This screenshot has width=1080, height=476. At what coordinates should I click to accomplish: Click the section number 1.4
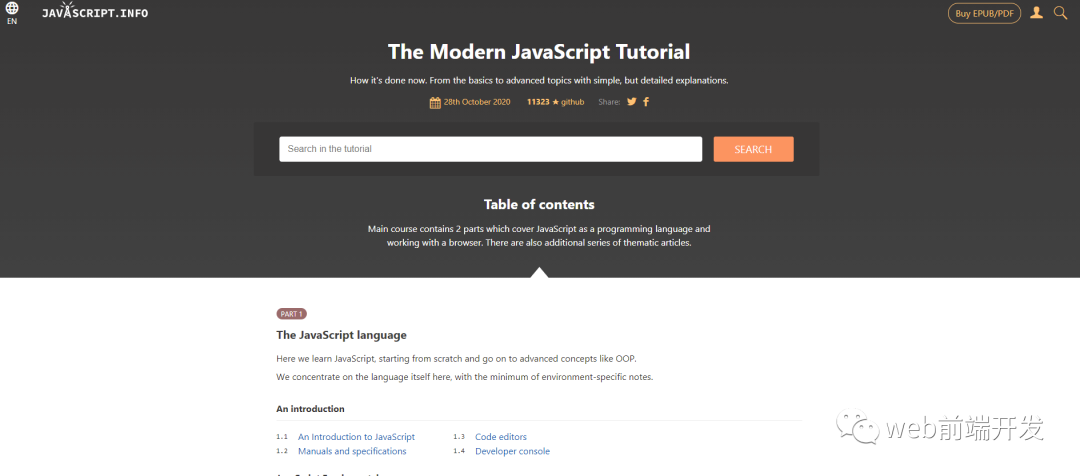pyautogui.click(x=459, y=451)
